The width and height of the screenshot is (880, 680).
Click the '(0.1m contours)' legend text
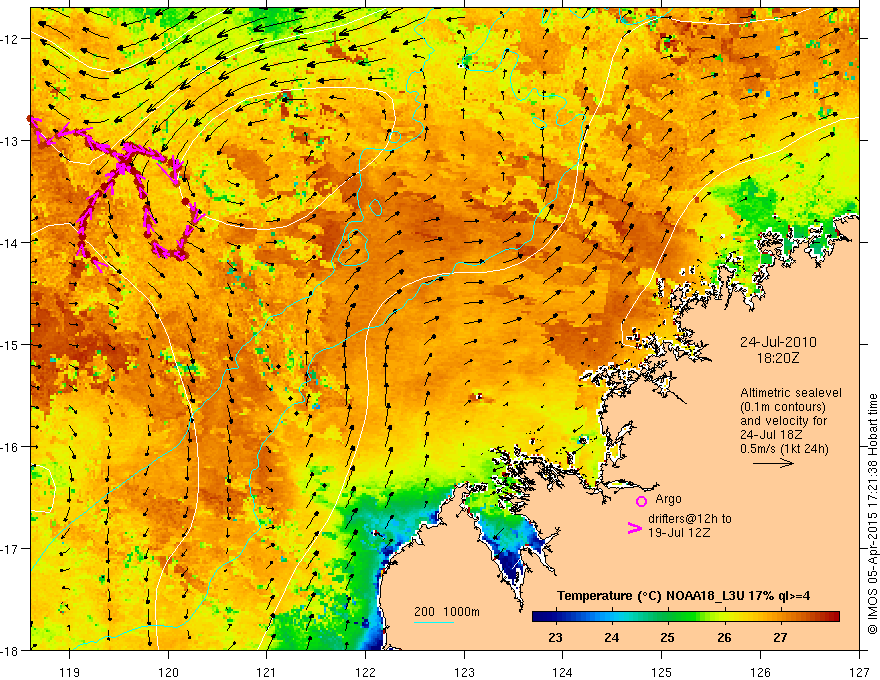(782, 407)
